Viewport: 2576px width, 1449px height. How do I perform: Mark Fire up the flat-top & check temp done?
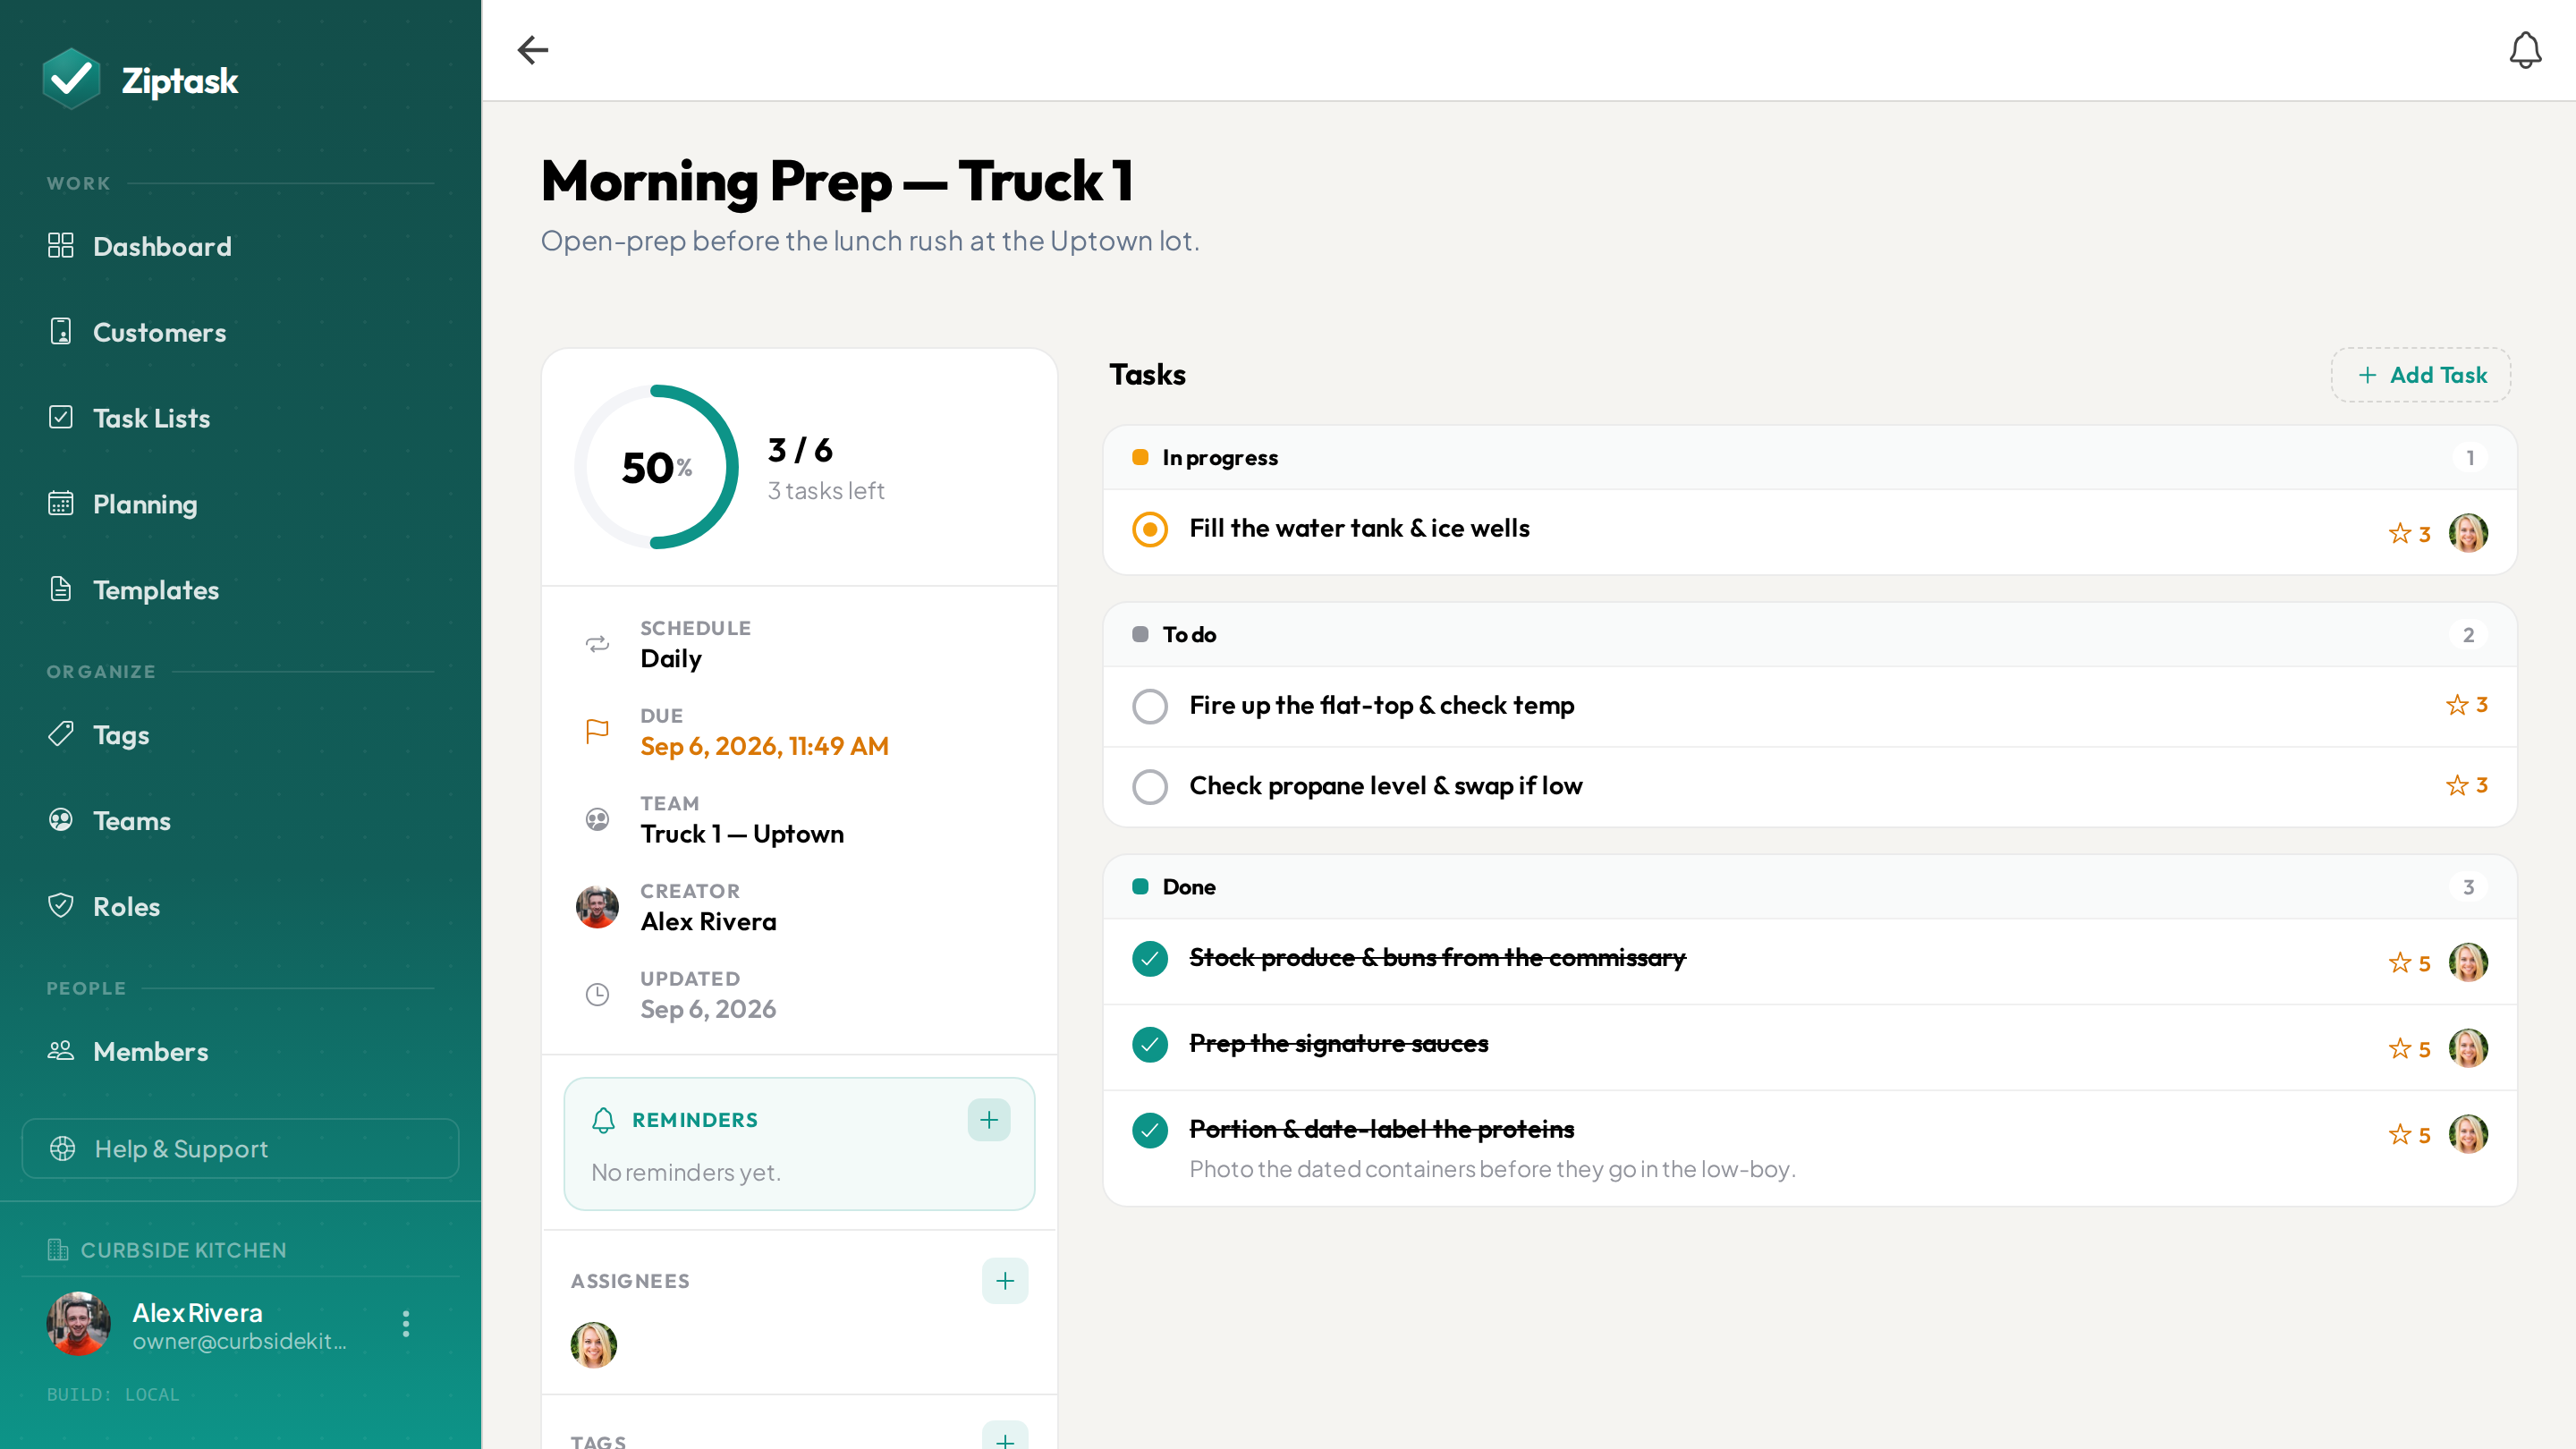point(1149,706)
